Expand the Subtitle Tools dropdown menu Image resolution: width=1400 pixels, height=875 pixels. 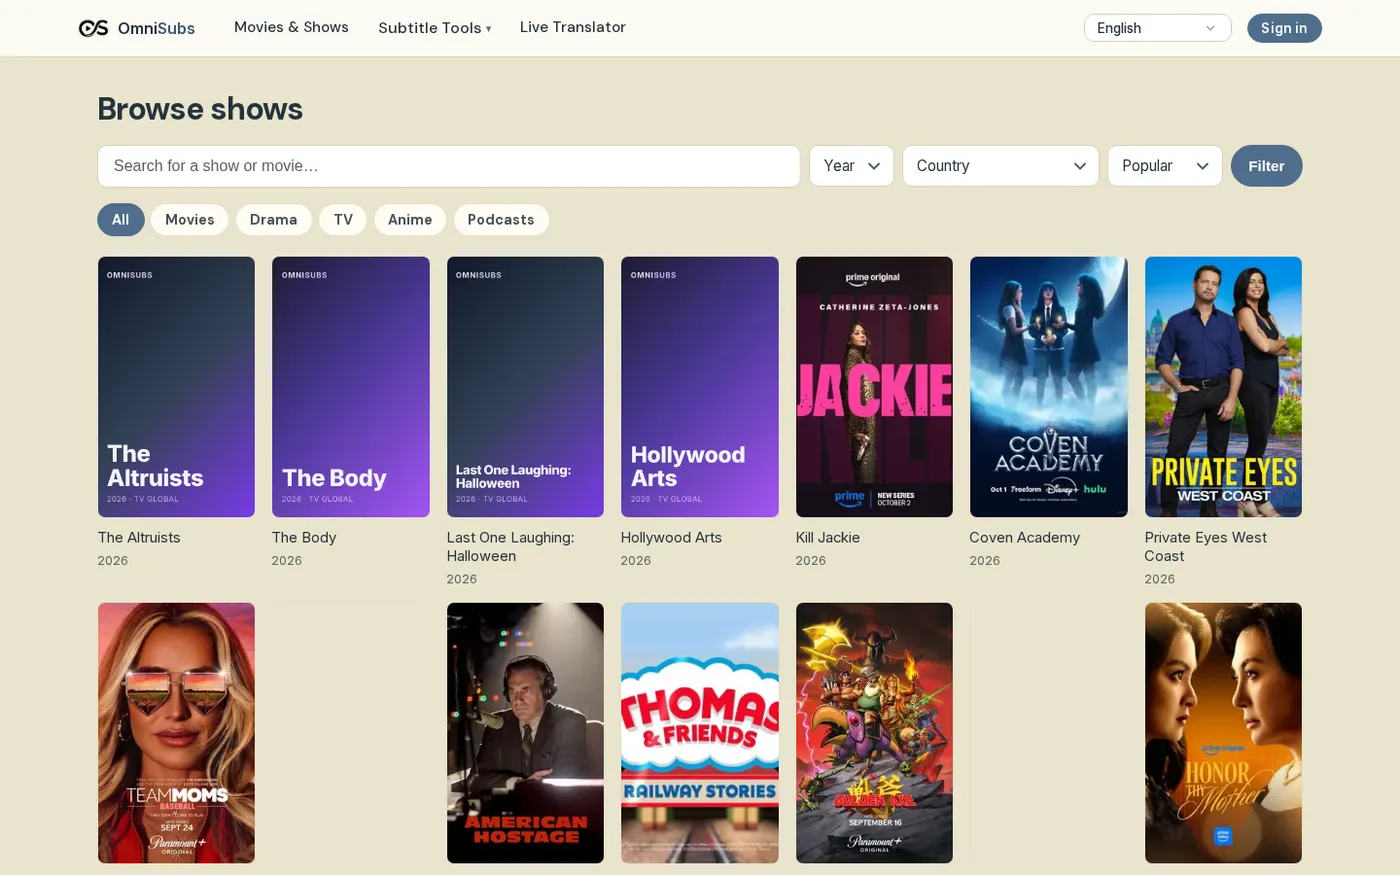point(435,28)
